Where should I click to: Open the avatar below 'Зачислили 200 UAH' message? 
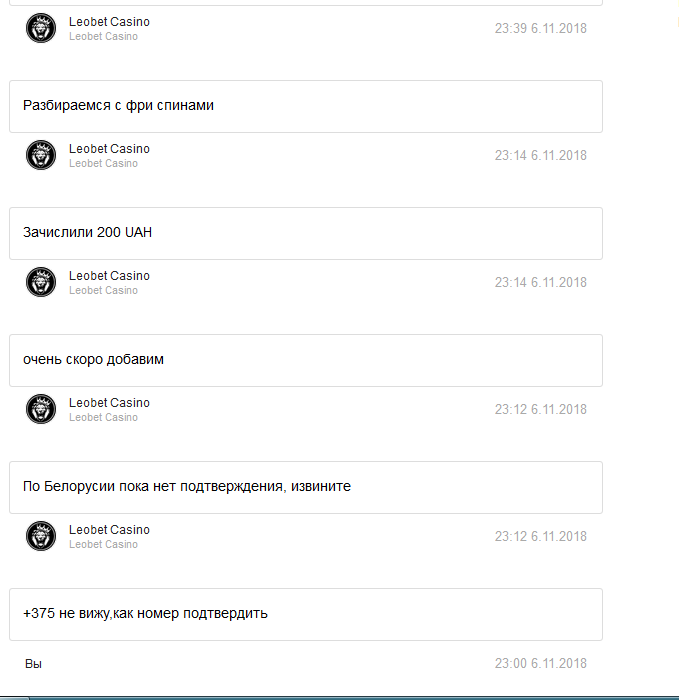tap(41, 282)
